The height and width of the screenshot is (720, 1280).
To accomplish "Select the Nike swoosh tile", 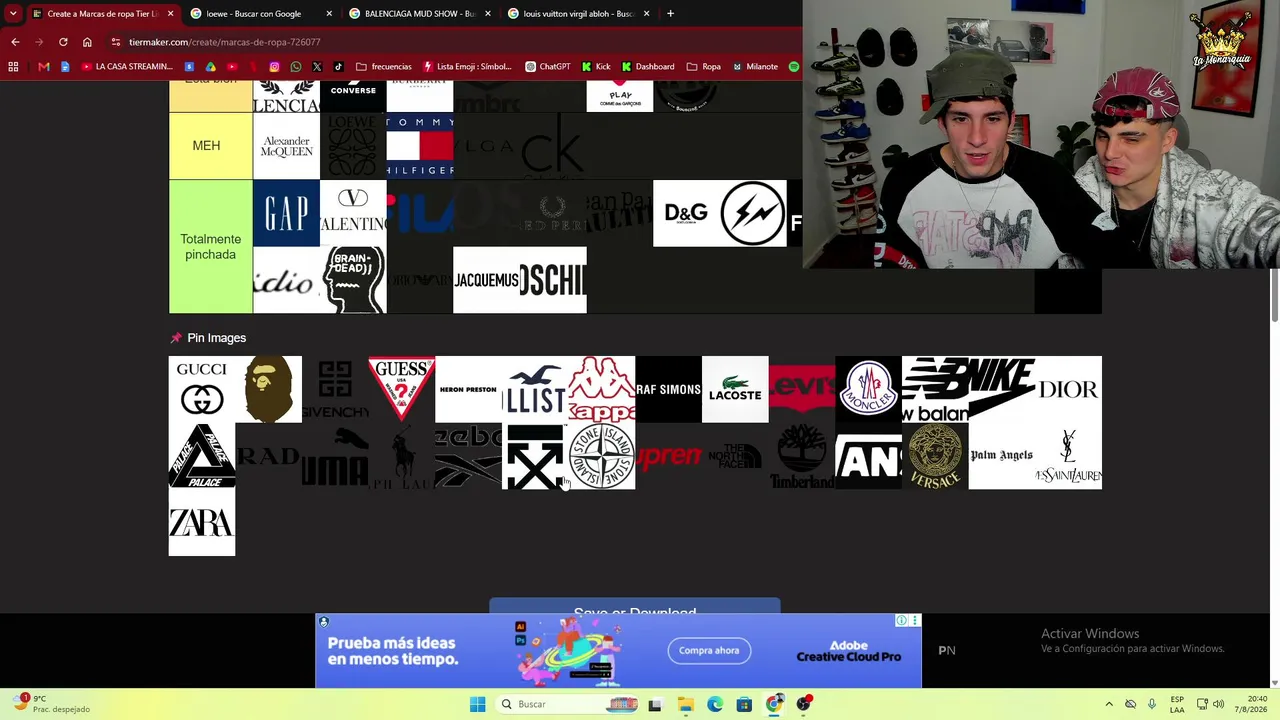I will coord(1002,389).
